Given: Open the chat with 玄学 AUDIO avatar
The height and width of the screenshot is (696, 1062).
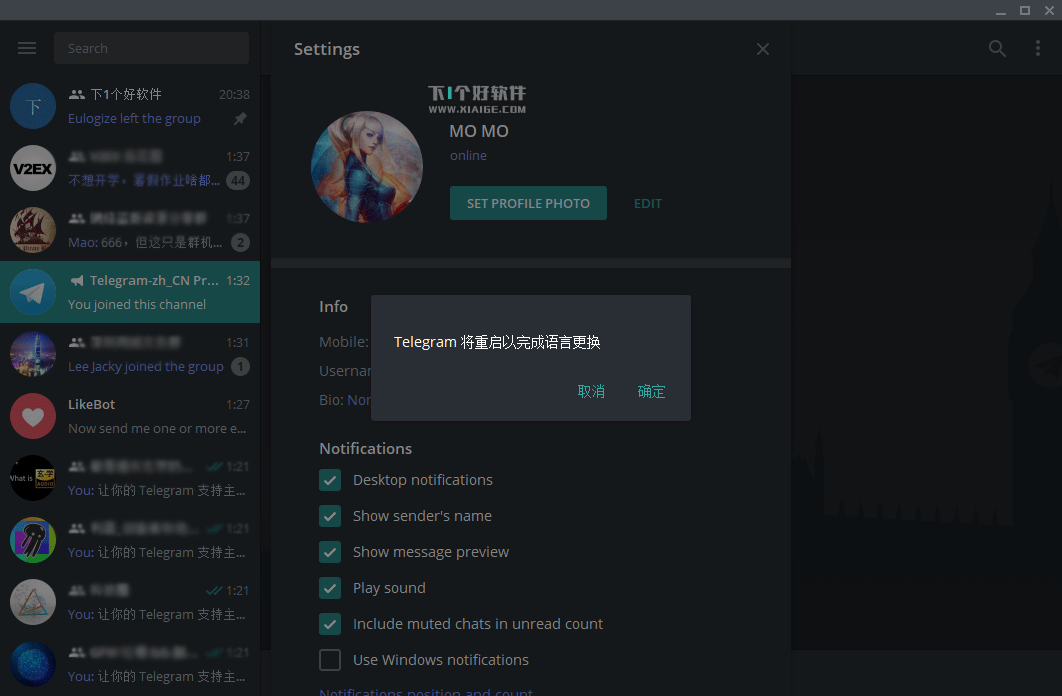Looking at the screenshot, I should pos(130,478).
